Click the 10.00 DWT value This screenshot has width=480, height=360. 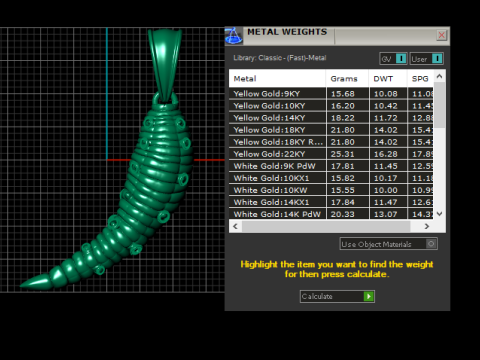click(386, 190)
